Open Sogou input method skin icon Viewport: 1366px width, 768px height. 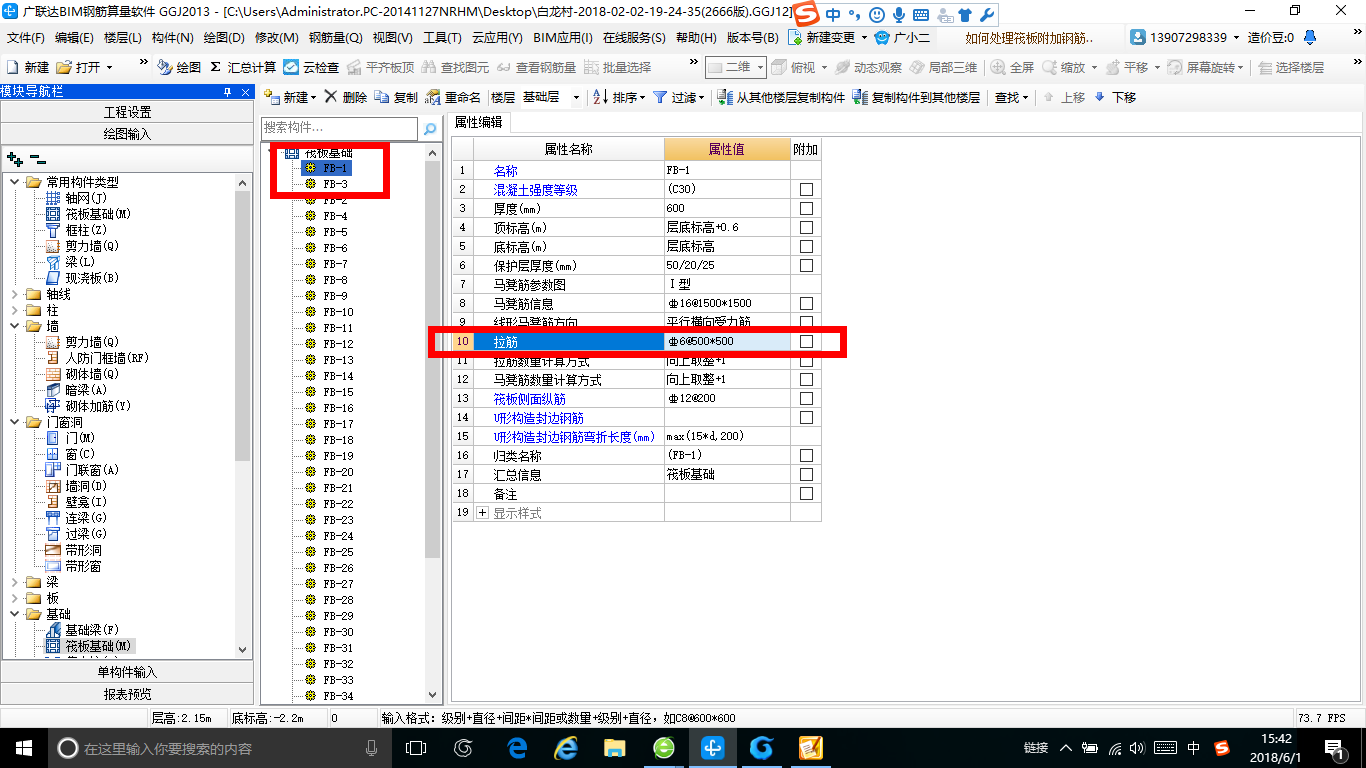tap(964, 15)
